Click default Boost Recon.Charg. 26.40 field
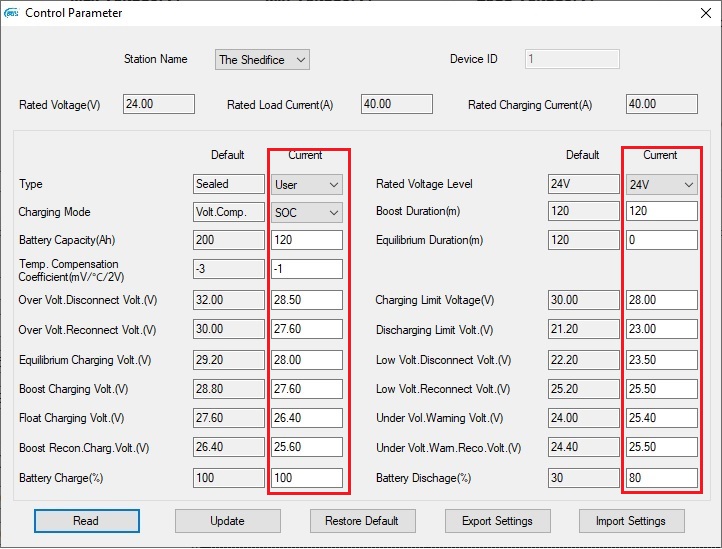 [x=229, y=447]
